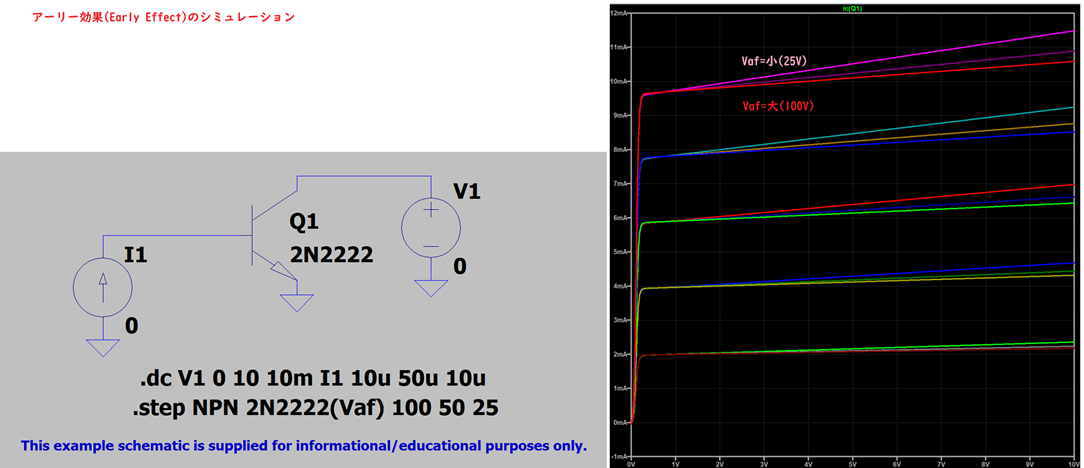Select the V1 voltage source symbol

(430, 228)
